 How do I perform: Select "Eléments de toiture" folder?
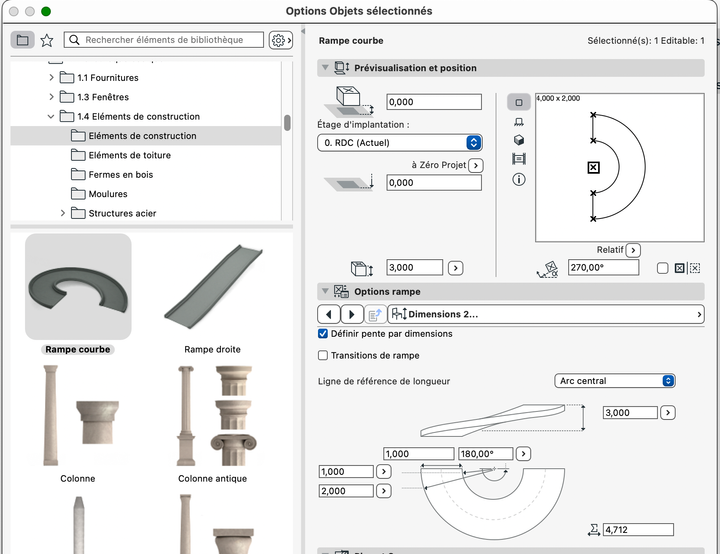tap(129, 155)
